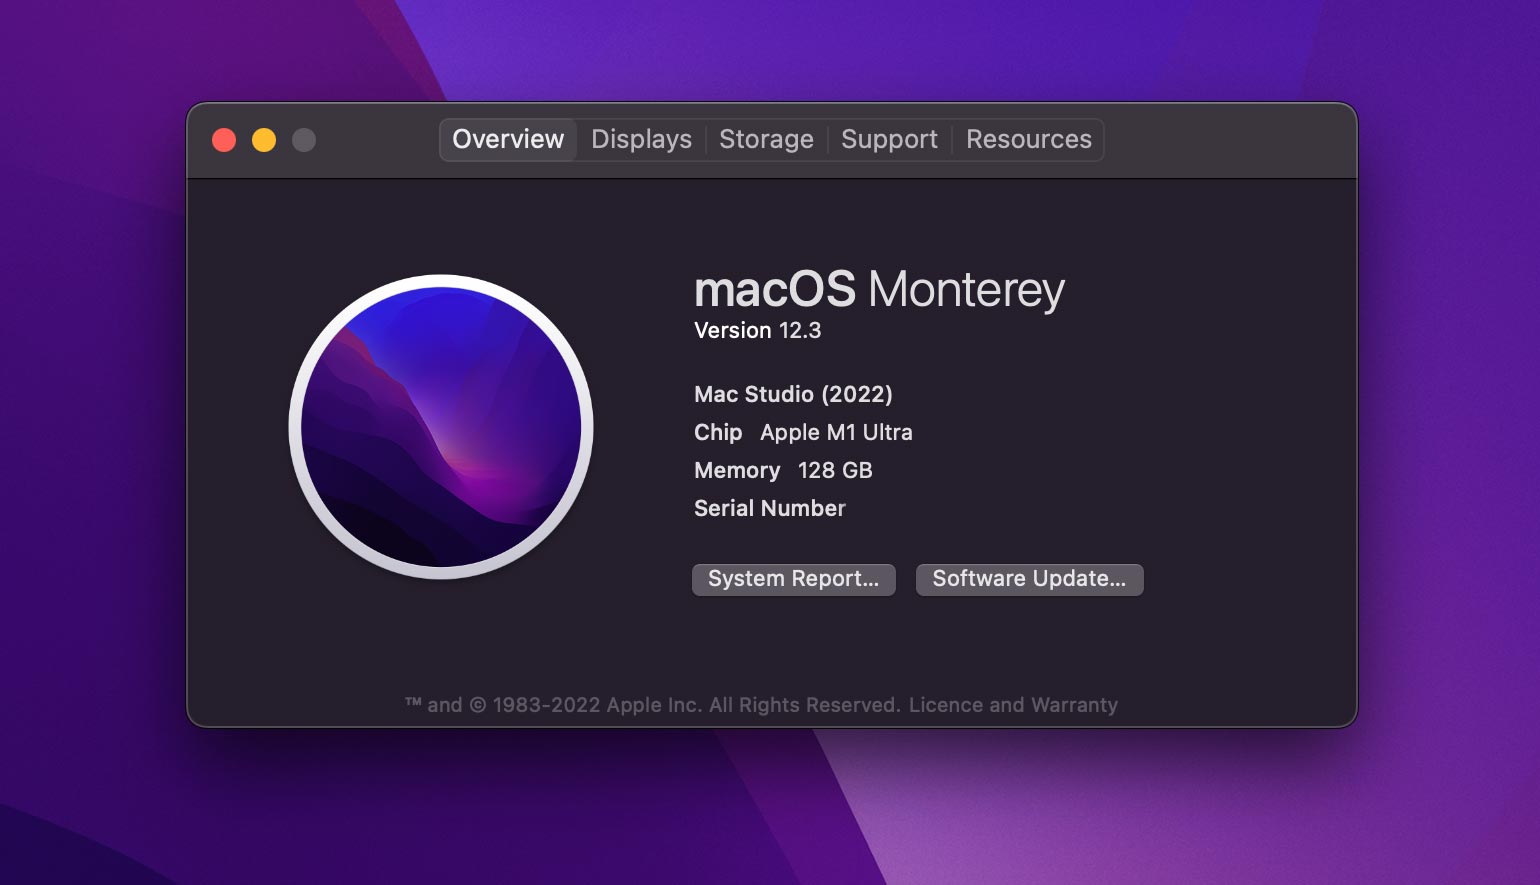Minimize window with the yellow button
This screenshot has height=885, width=1540.
pyautogui.click(x=264, y=140)
